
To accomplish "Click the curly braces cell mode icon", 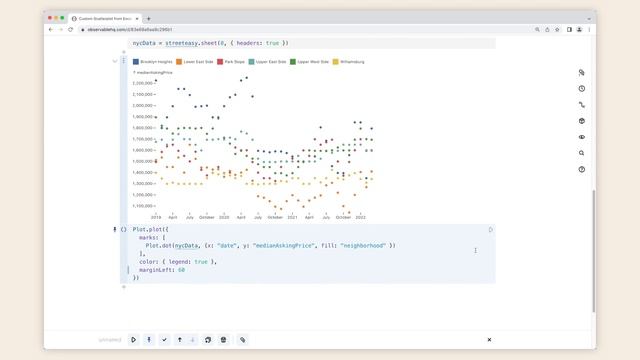I will [123, 229].
